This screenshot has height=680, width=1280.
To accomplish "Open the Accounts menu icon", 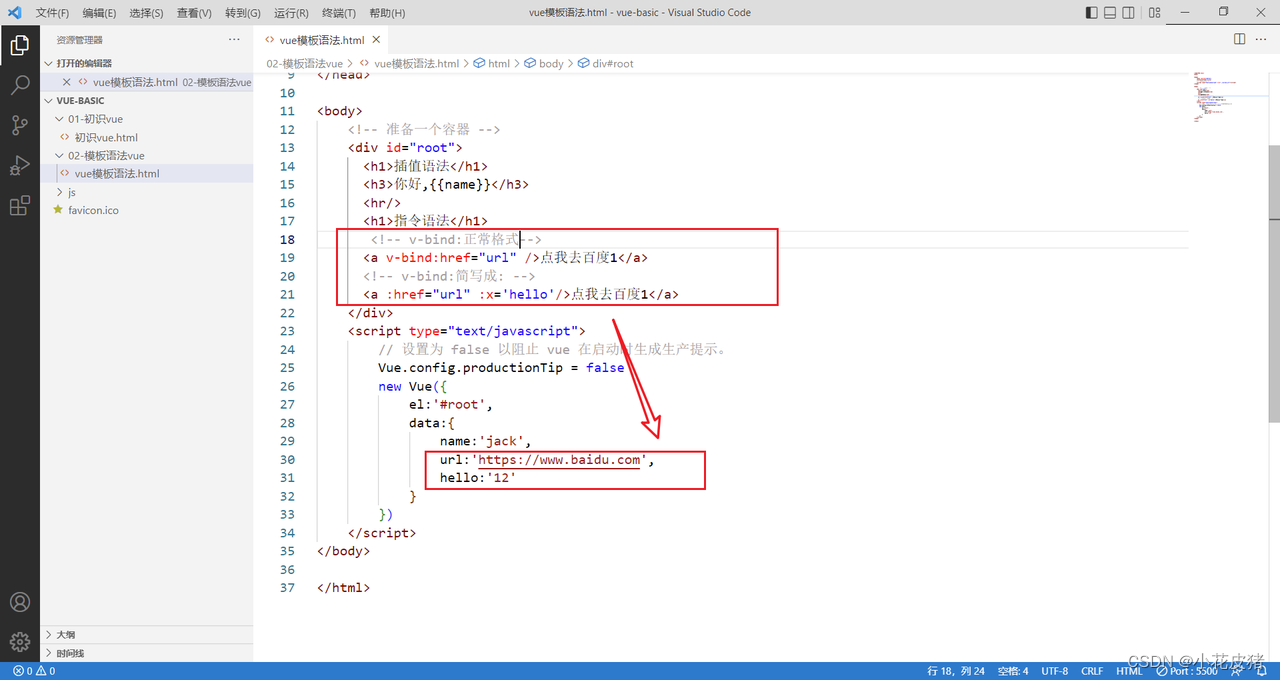I will [x=19, y=602].
